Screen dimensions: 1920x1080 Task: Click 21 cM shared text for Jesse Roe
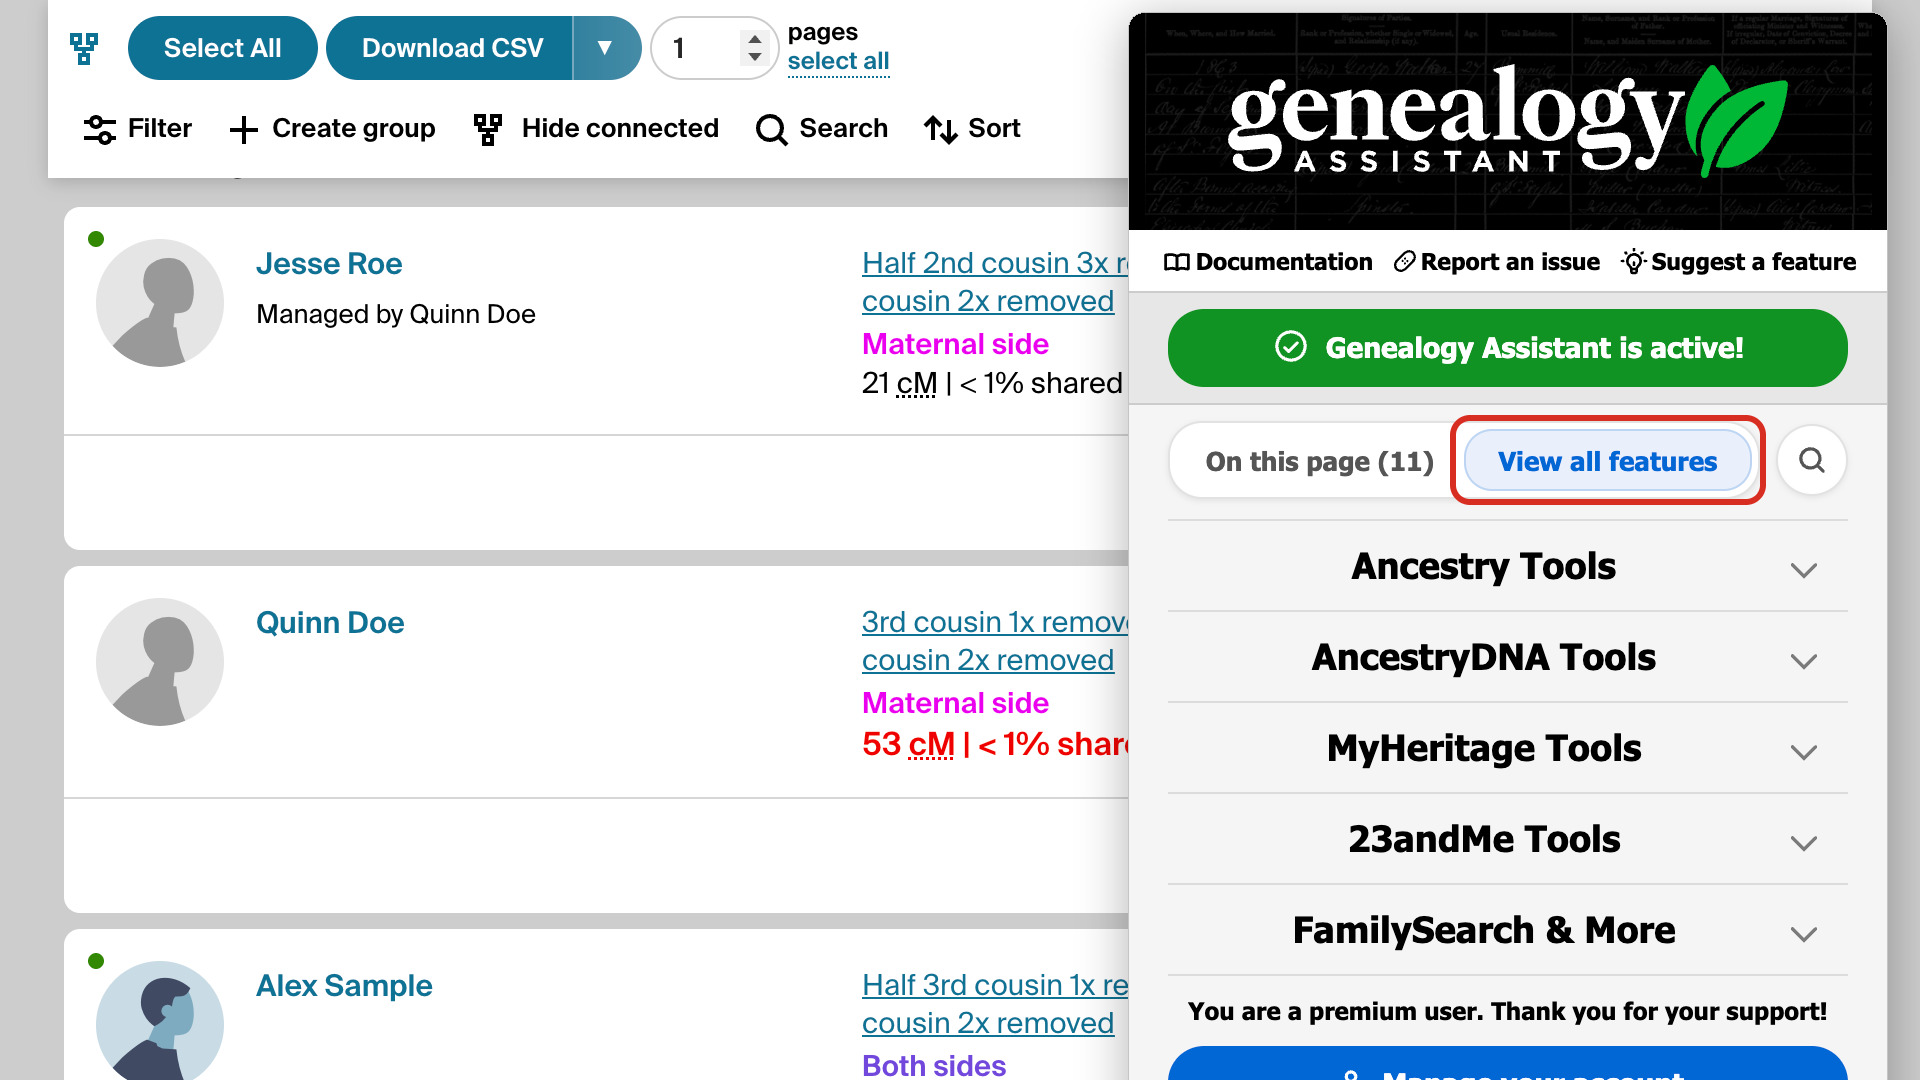point(992,384)
